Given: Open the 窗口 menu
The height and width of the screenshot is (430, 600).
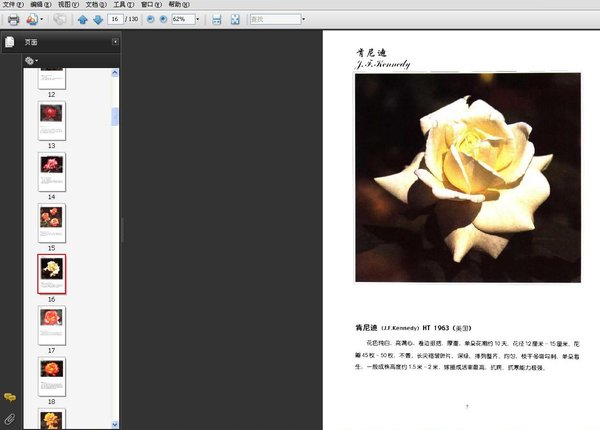Looking at the screenshot, I should click(151, 4).
